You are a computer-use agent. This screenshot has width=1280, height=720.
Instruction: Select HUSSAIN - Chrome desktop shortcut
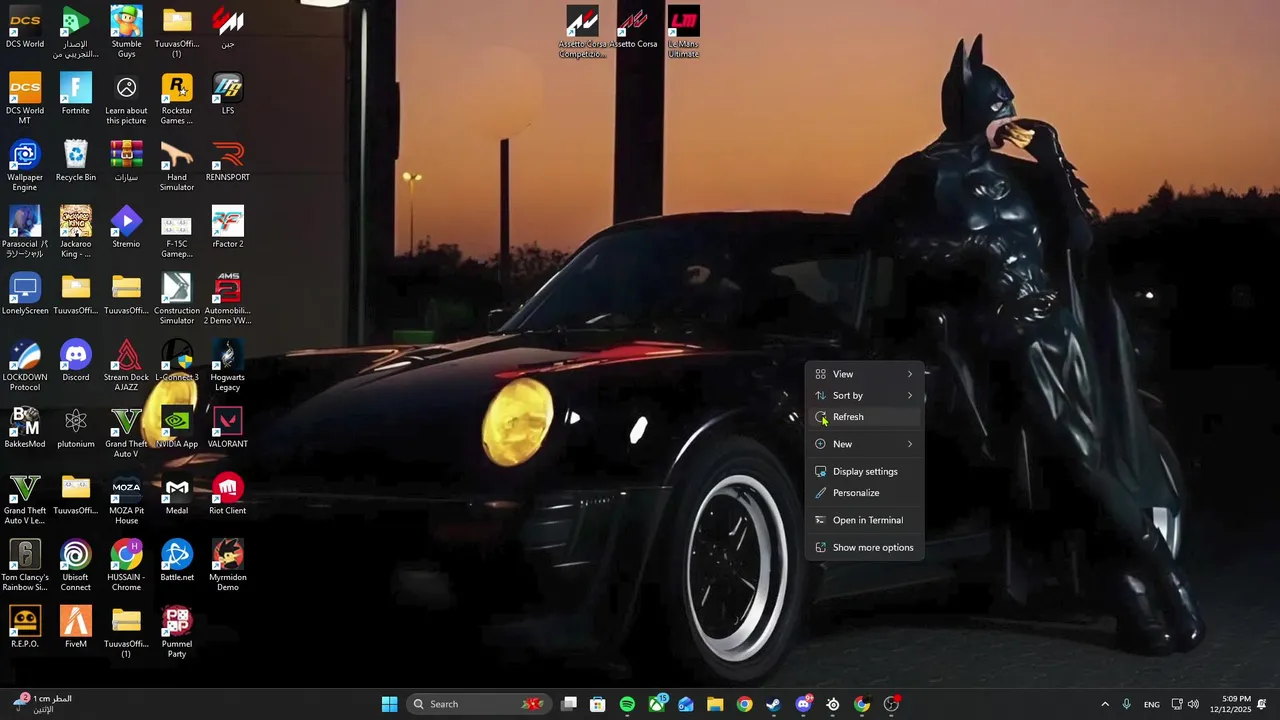126,565
